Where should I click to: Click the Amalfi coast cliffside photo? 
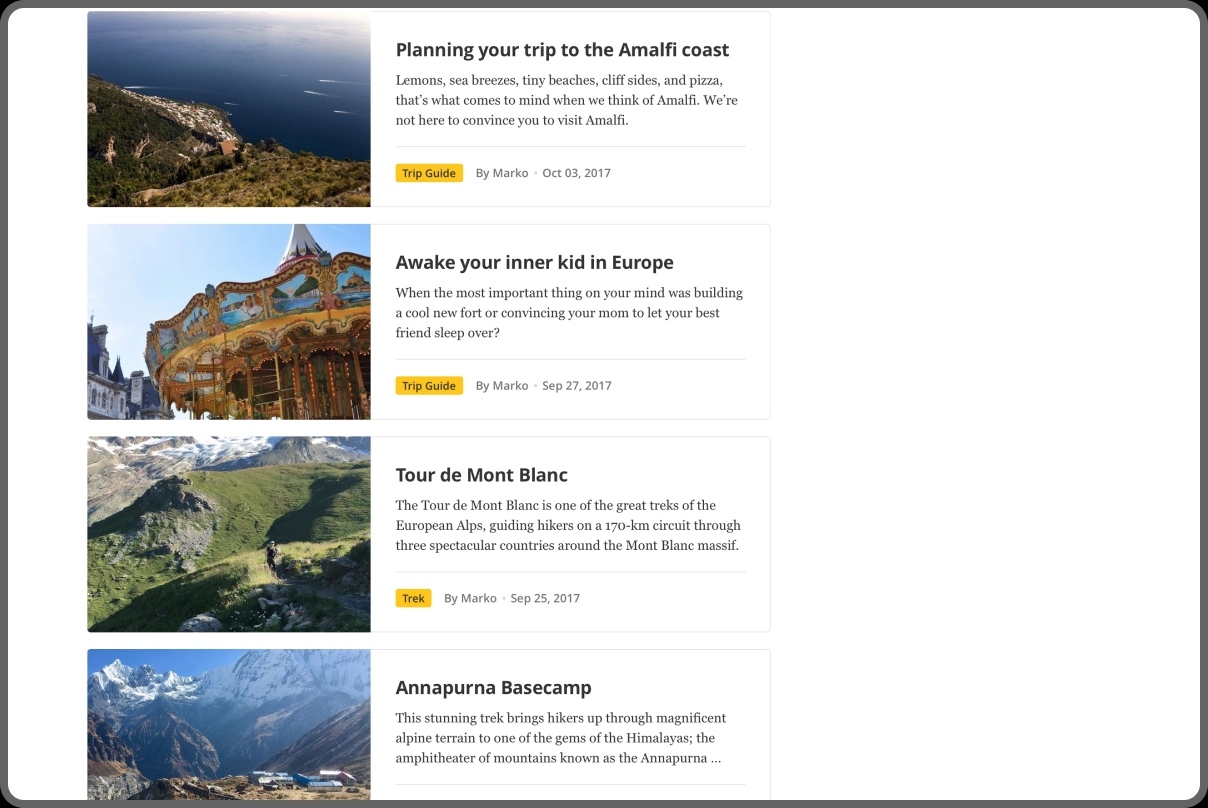pyautogui.click(x=229, y=109)
